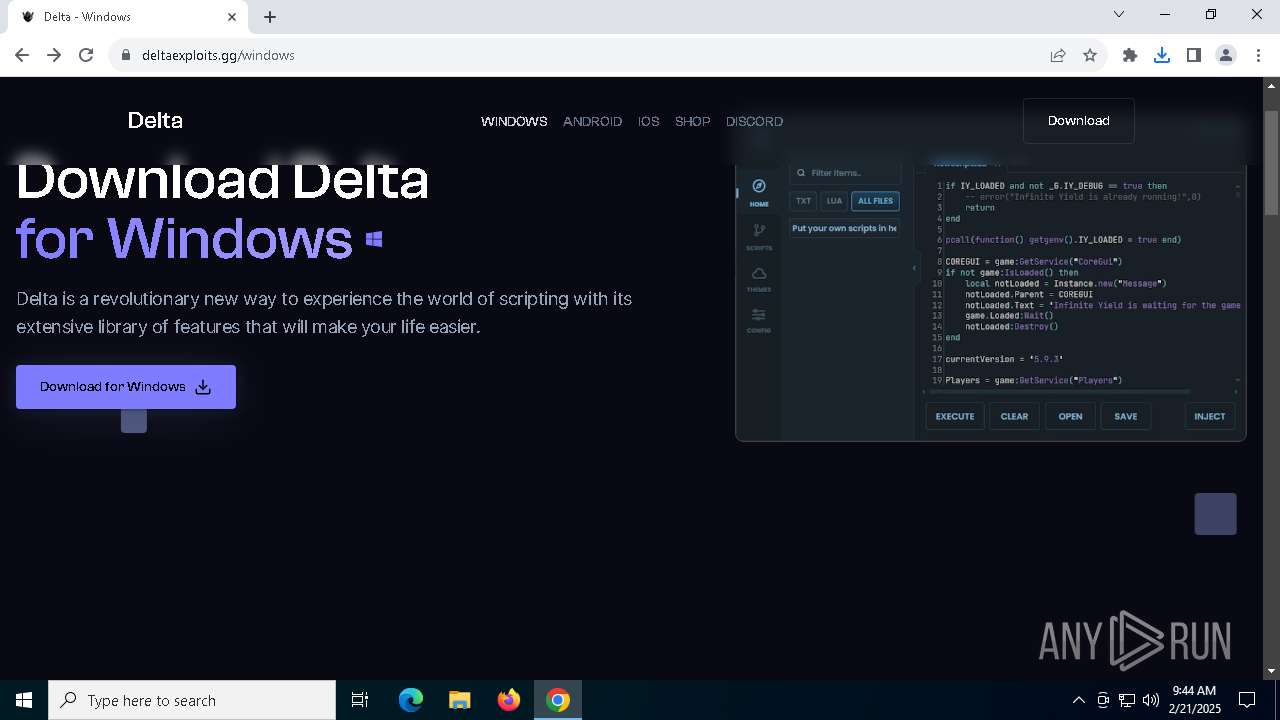
Task: Open Firefox from taskbar
Action: click(509, 700)
